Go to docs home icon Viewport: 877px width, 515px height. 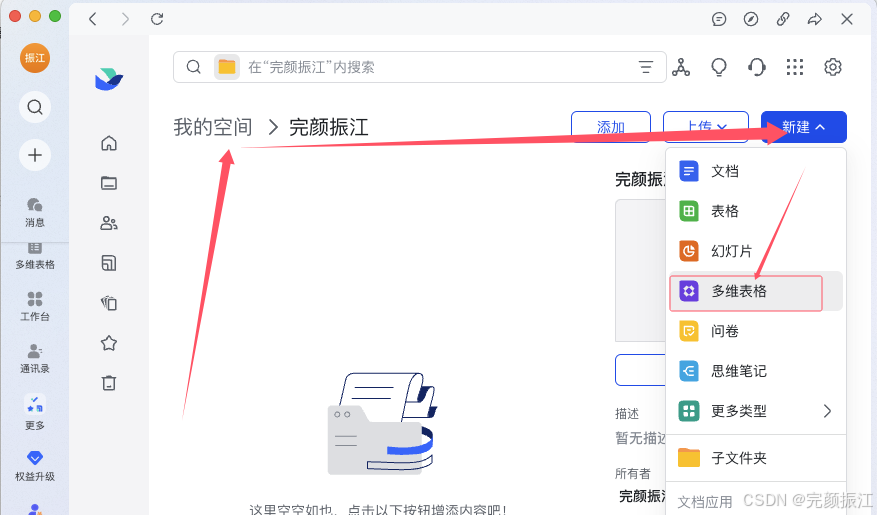pyautogui.click(x=109, y=143)
